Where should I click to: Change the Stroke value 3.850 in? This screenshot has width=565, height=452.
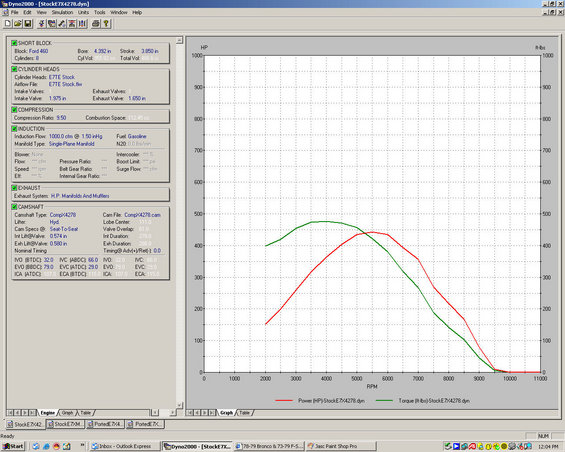pos(150,51)
